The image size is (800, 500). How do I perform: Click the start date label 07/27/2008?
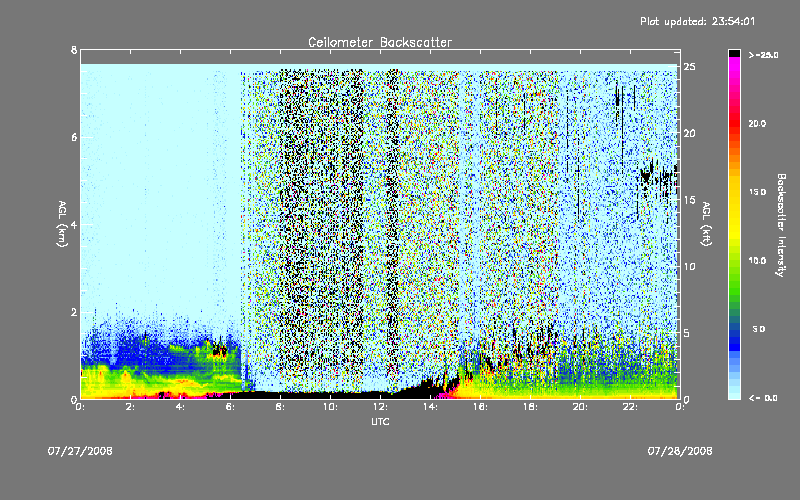point(80,451)
